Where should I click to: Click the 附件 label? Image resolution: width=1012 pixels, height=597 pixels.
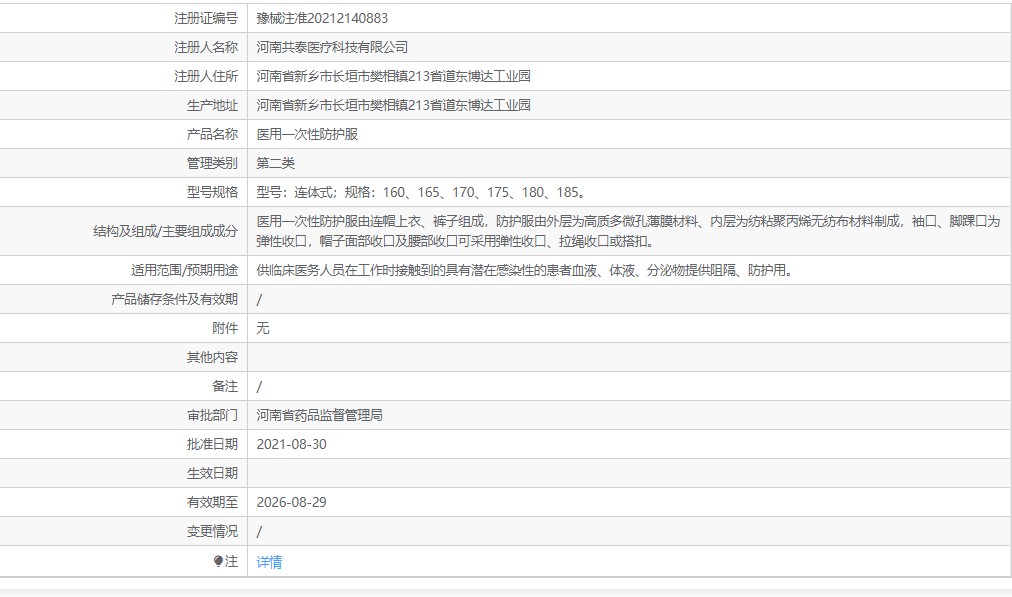225,329
